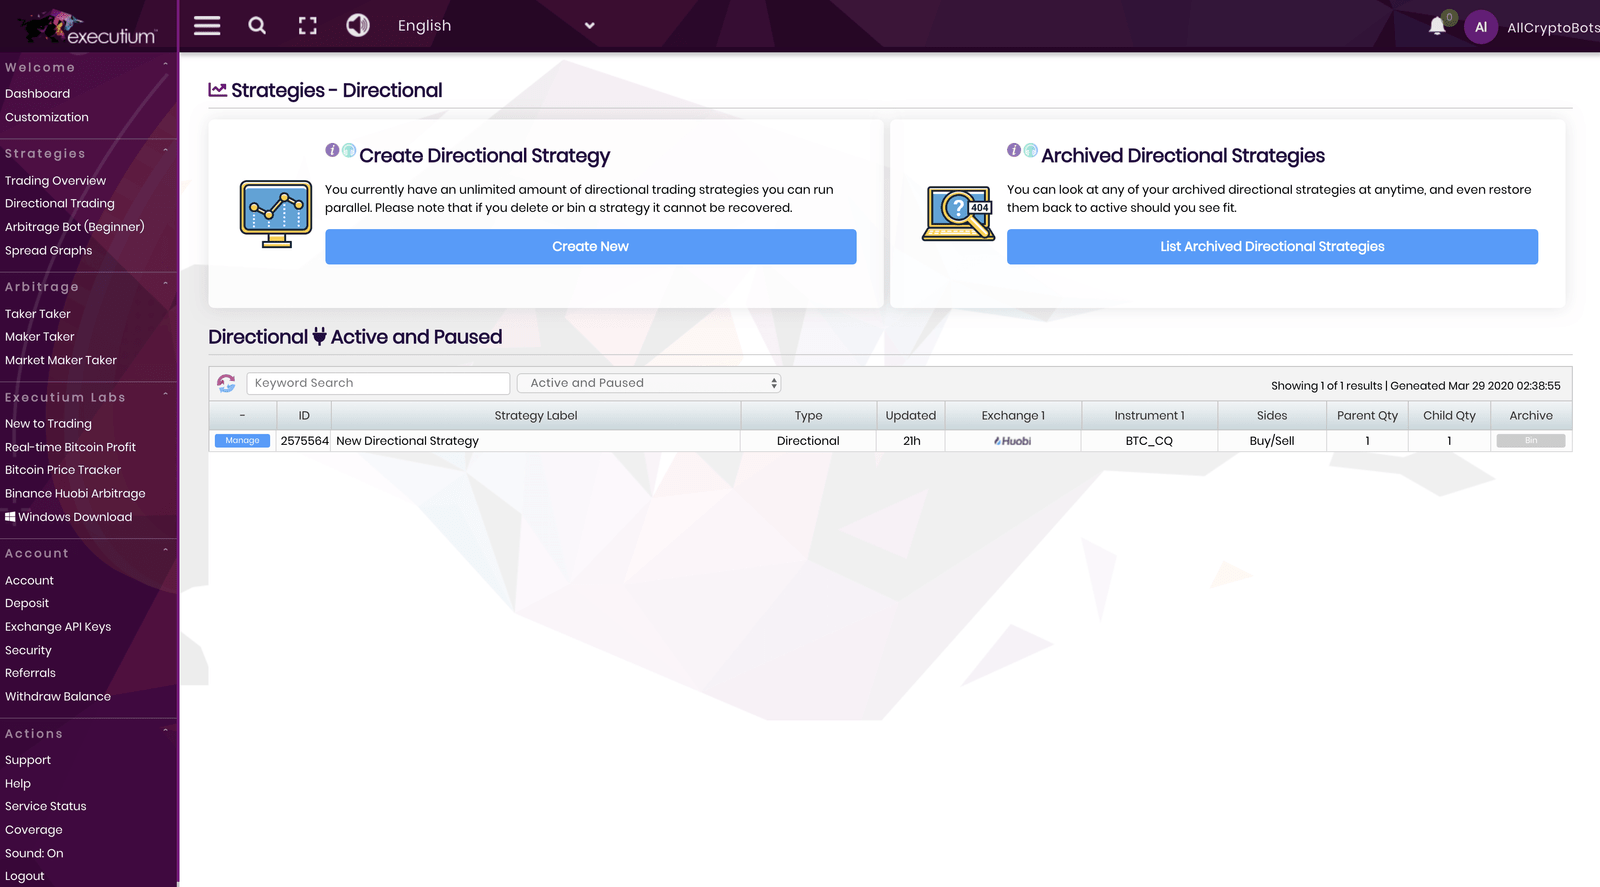1600x887 pixels.
Task: Open the notifications bell
Action: pos(1437,27)
